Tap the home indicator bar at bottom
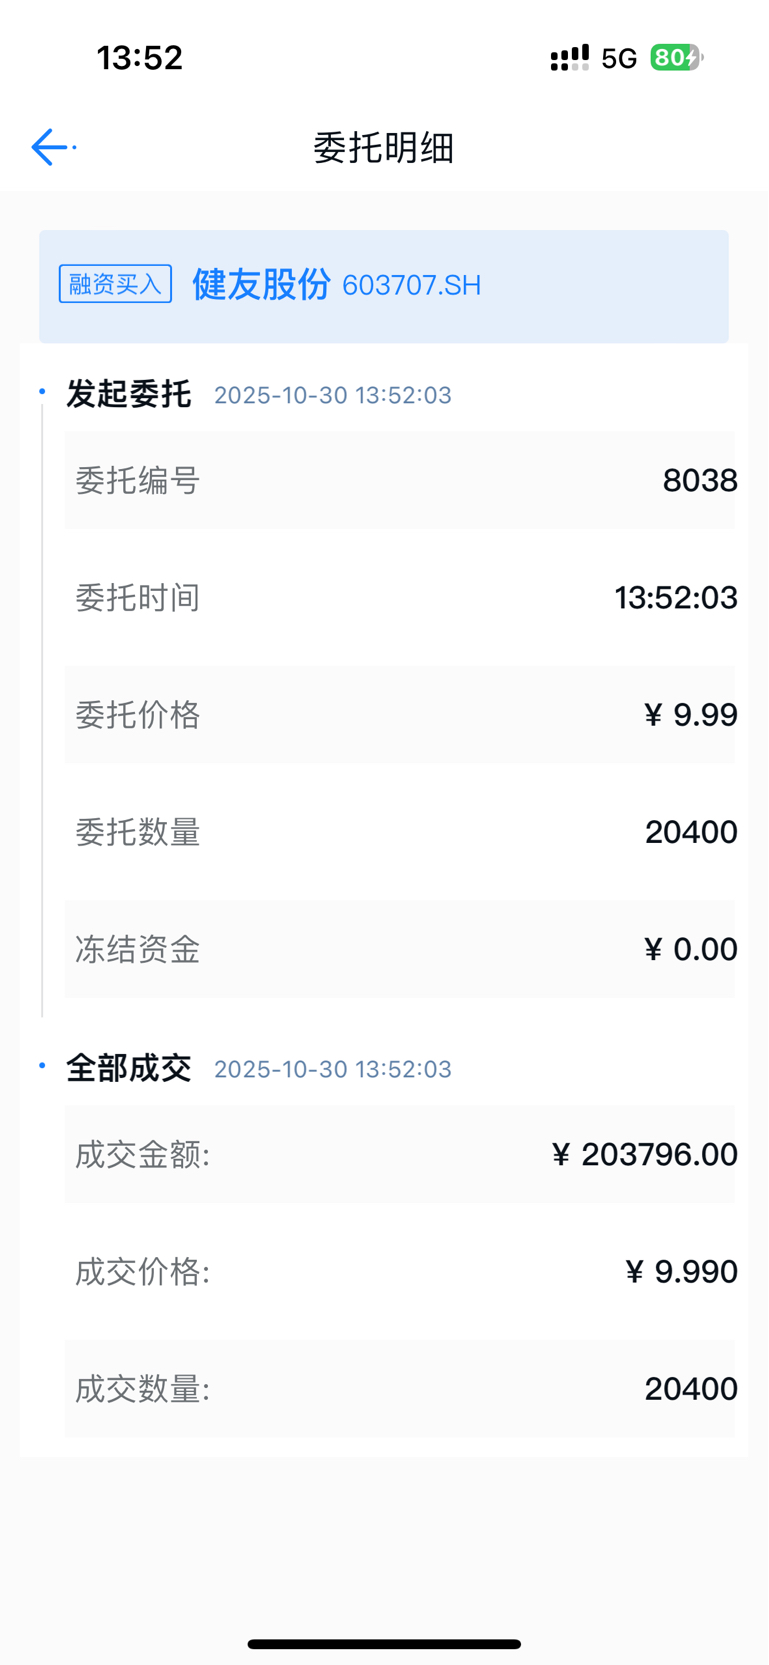This screenshot has width=769, height=1665. click(384, 1644)
